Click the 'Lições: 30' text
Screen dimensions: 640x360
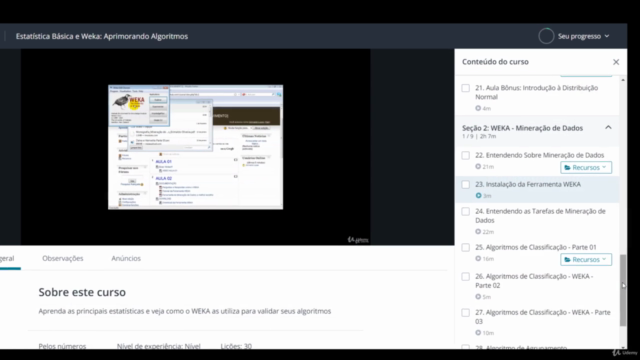point(236,346)
